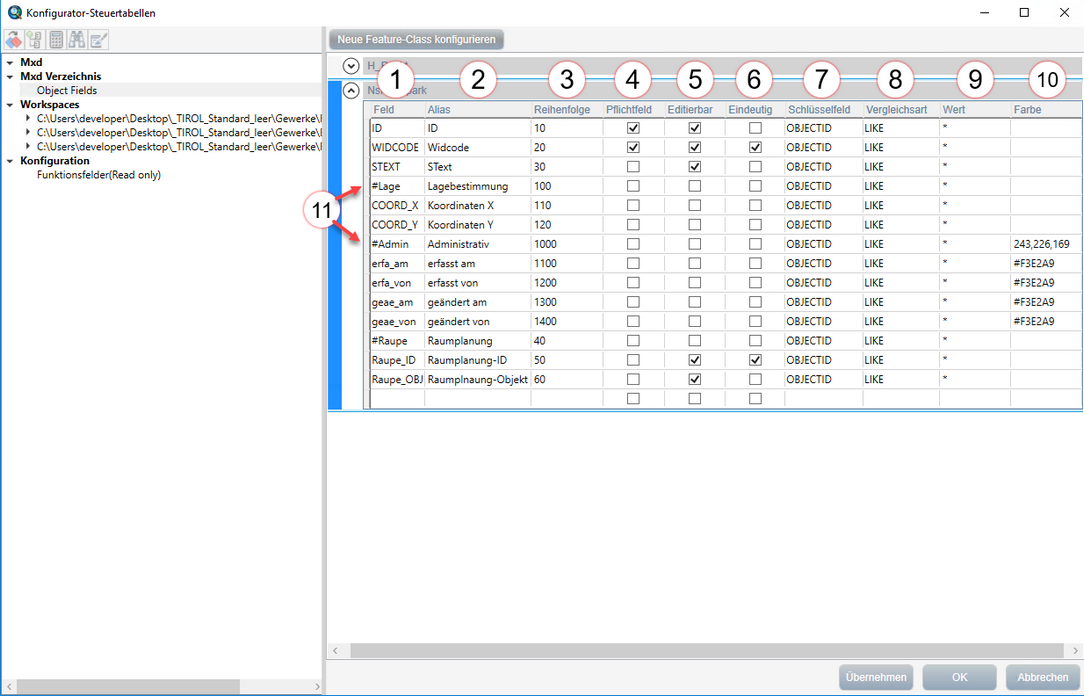
Task: Select Object Fields in the tree
Action: tap(67, 91)
